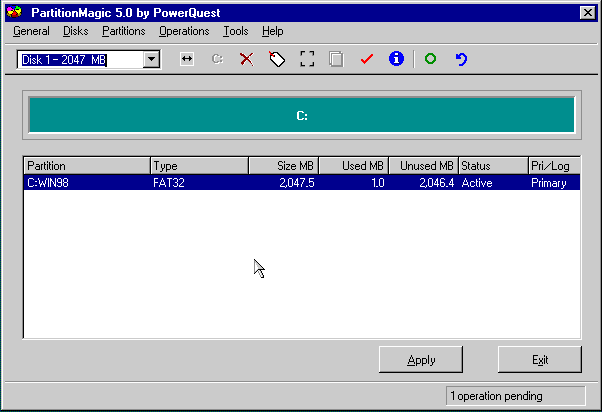Click the red X Delete partition icon
The height and width of the screenshot is (412, 602).
pos(246,60)
